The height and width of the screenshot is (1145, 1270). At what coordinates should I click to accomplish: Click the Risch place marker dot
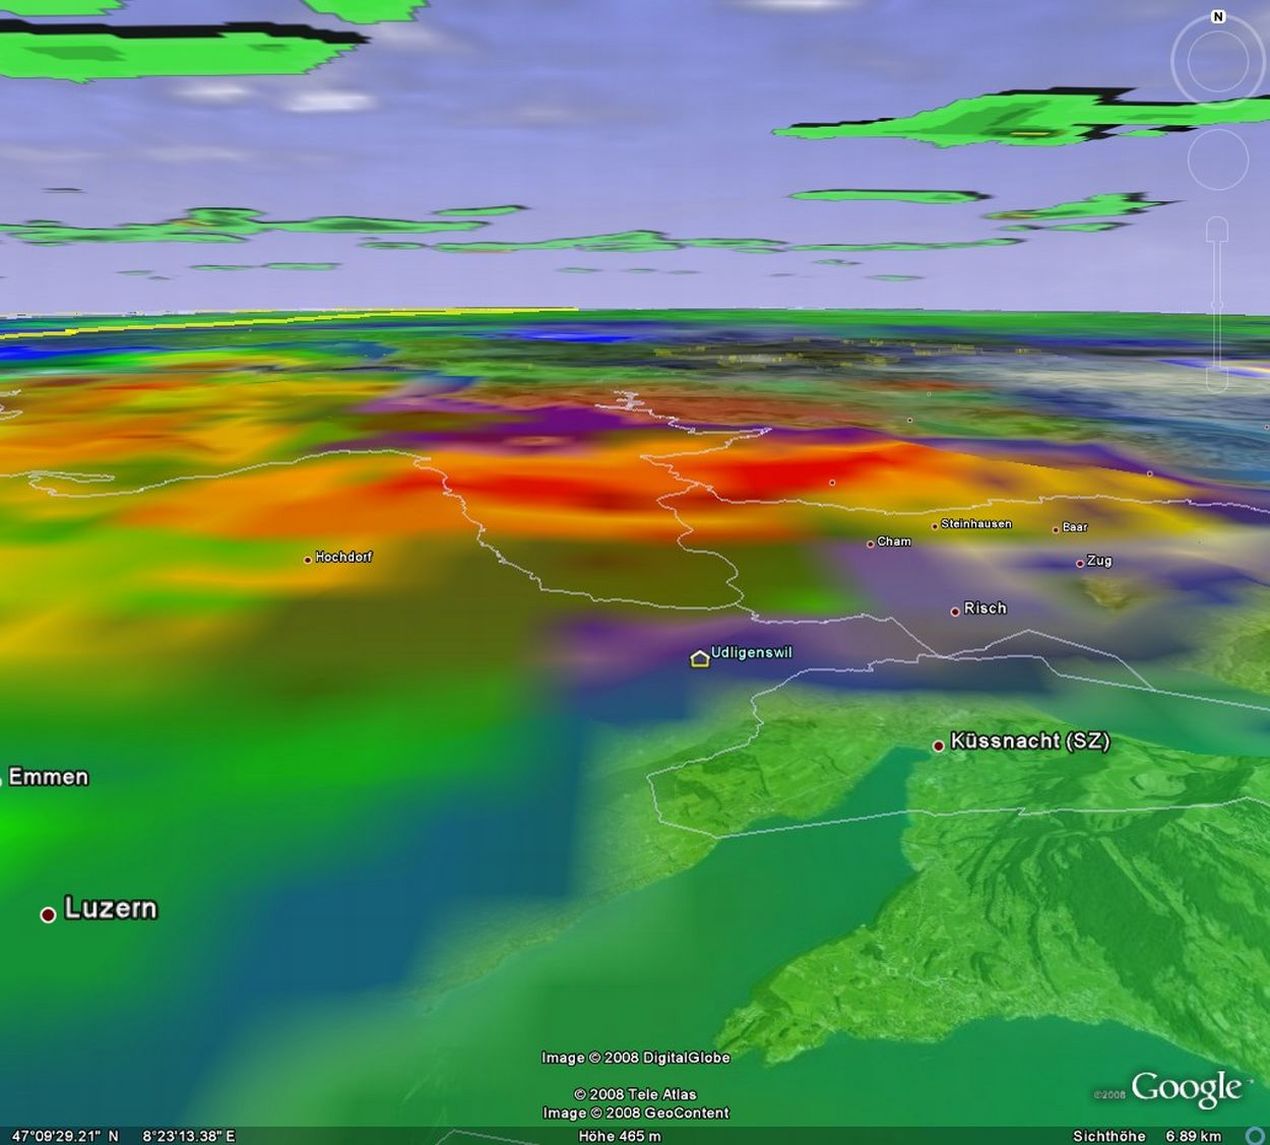coord(955,611)
